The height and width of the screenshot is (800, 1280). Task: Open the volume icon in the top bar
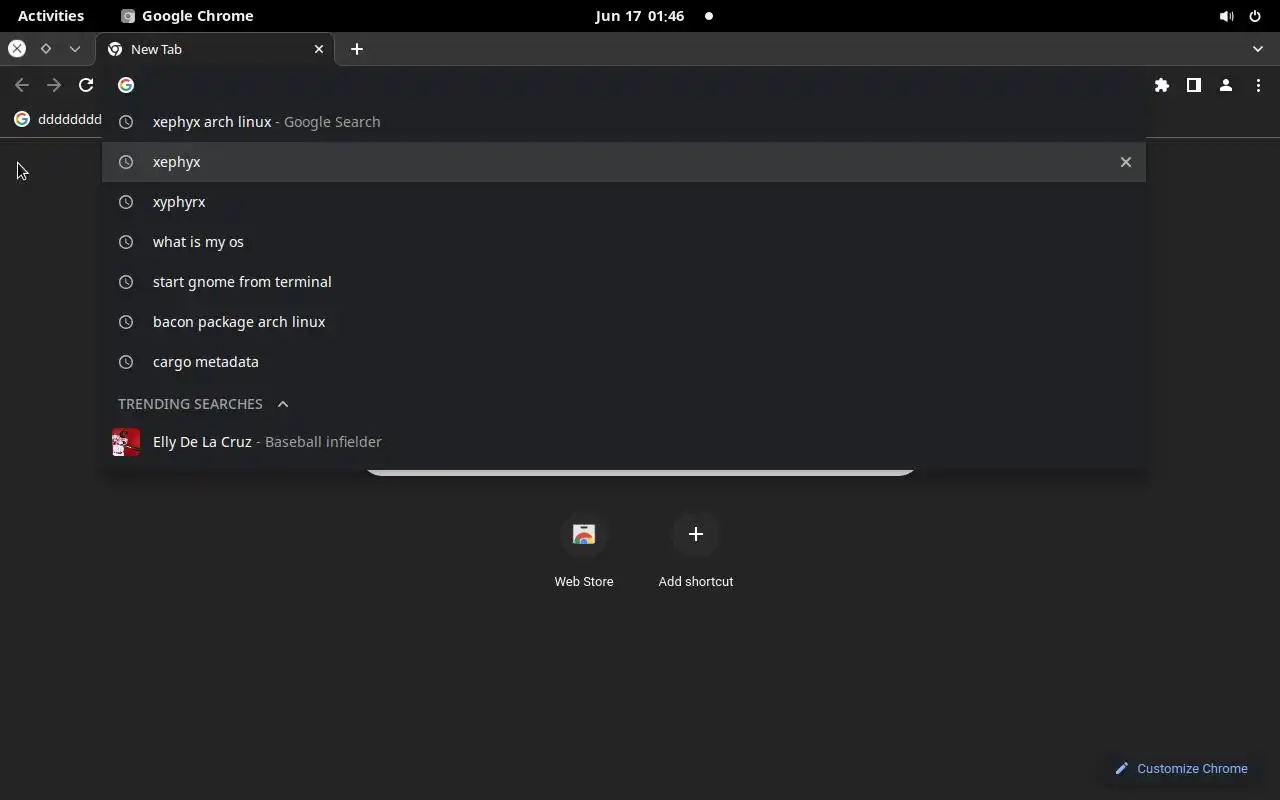coord(1226,16)
